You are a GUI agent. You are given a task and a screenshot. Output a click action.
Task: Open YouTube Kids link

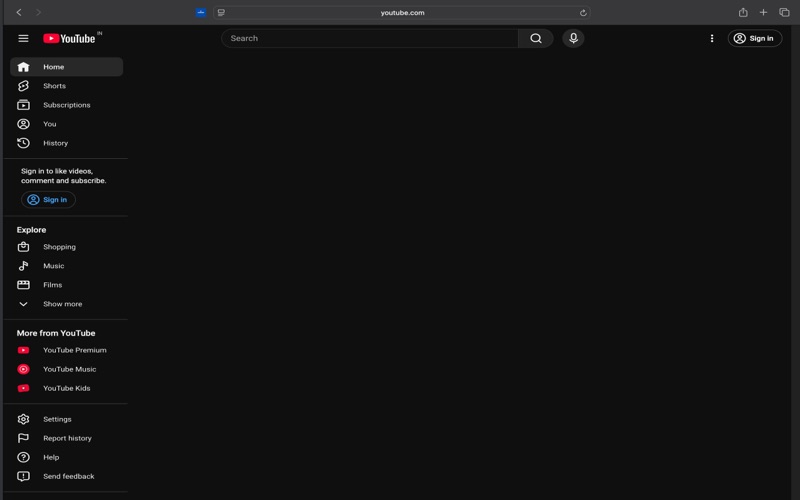66,388
